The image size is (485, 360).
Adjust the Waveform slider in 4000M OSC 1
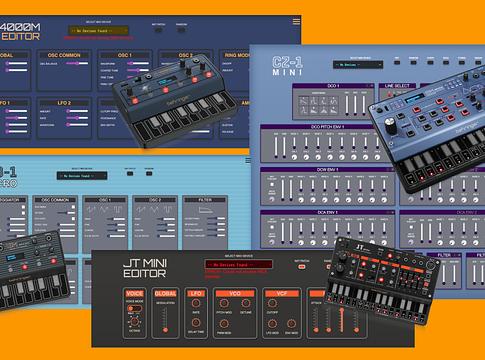[x=138, y=63]
